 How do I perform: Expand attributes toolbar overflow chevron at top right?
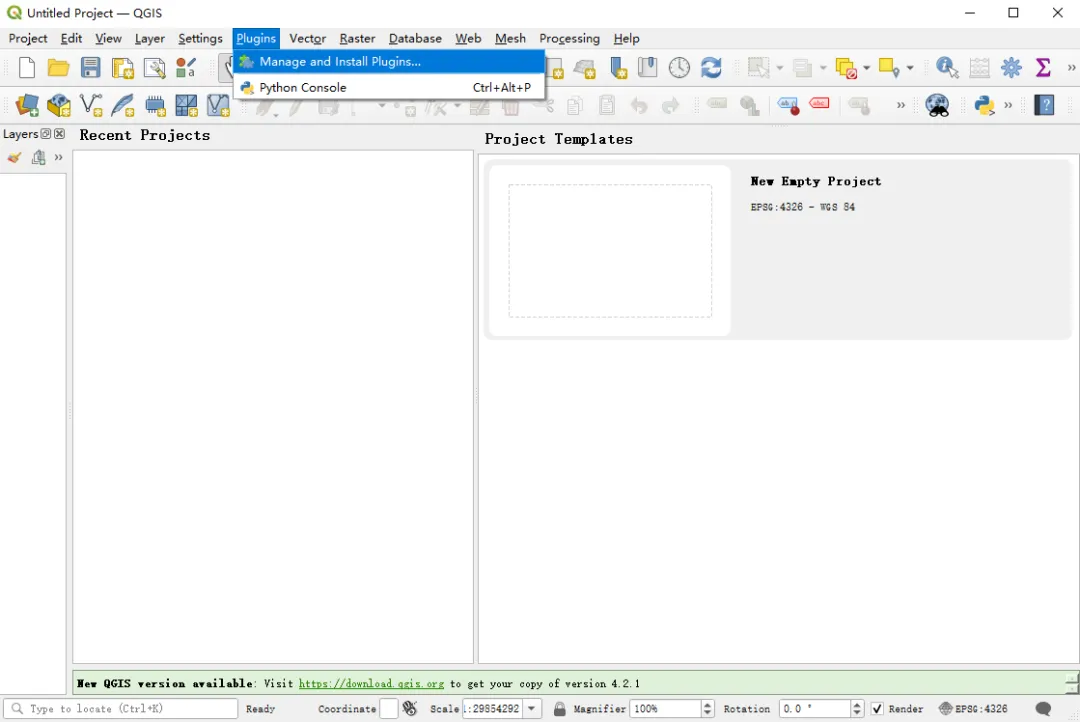point(1071,68)
